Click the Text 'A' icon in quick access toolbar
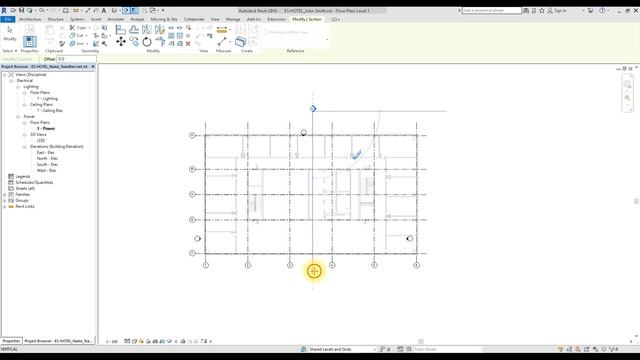The height and width of the screenshot is (360, 640). pyautogui.click(x=104, y=10)
